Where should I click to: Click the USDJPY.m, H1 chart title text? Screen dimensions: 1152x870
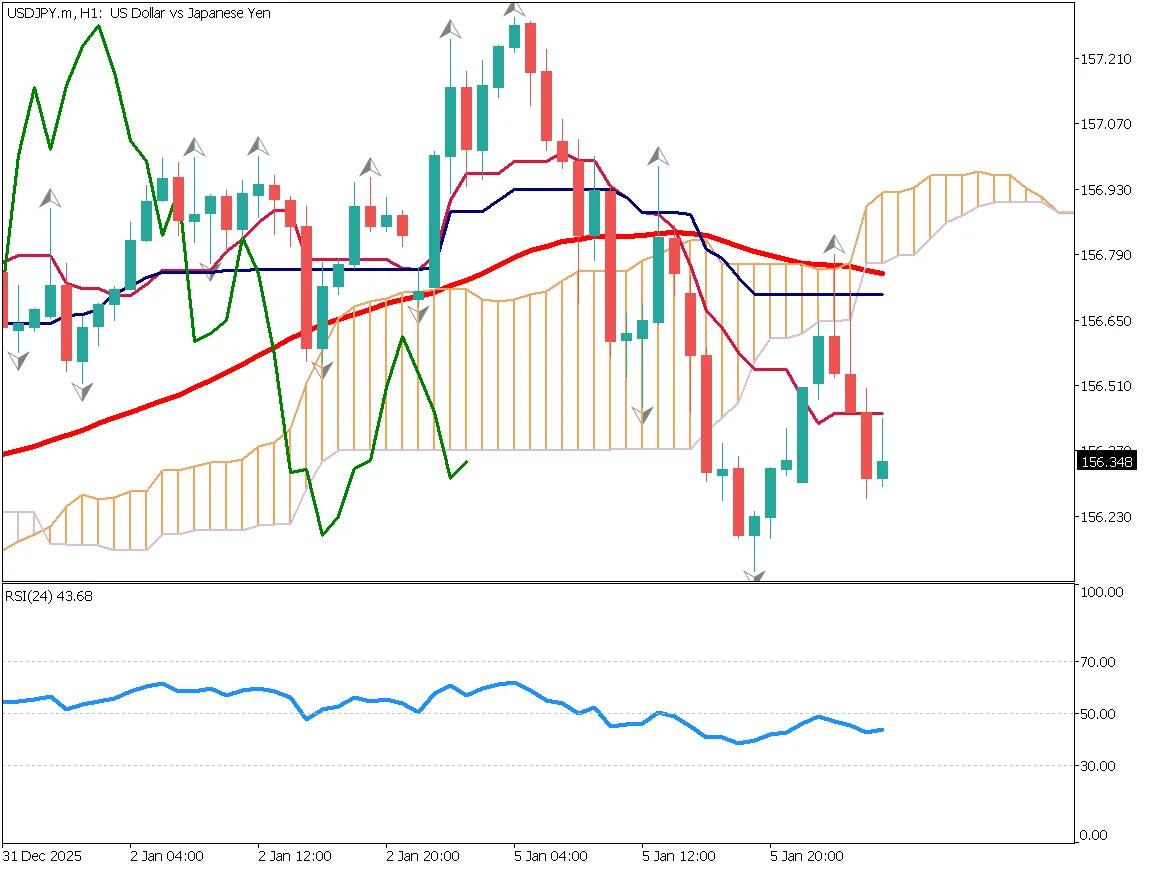pyautogui.click(x=138, y=13)
